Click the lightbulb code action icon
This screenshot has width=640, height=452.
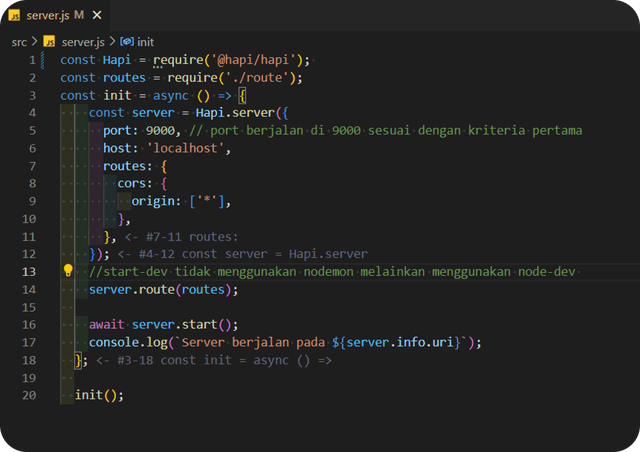(68, 271)
